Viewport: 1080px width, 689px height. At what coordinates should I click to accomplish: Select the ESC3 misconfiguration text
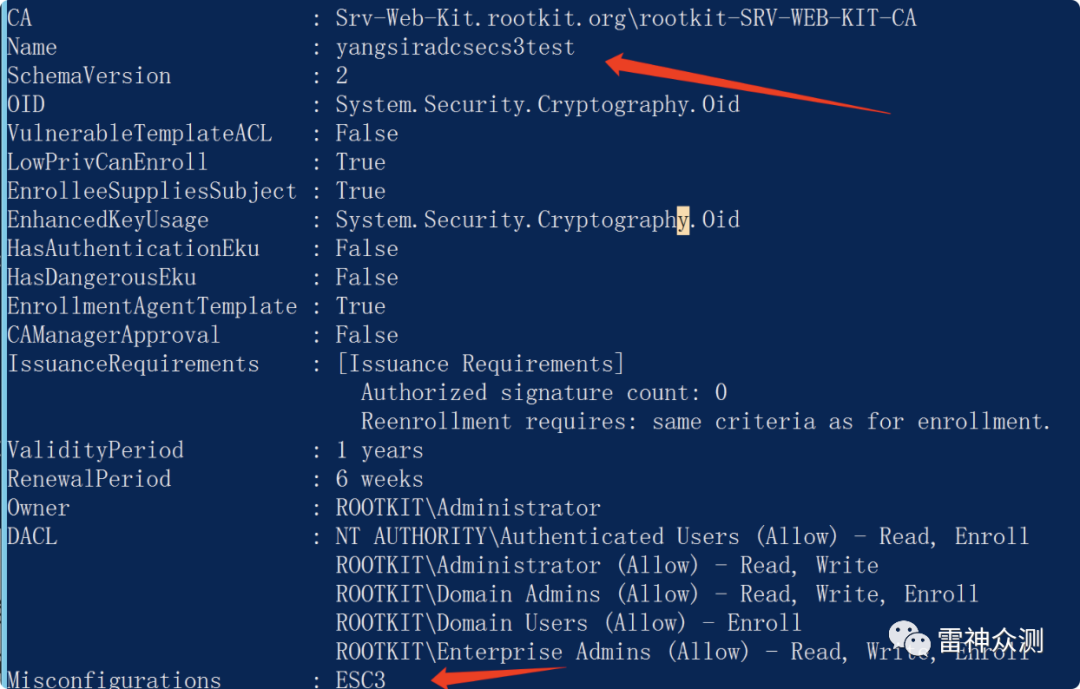coord(360,679)
